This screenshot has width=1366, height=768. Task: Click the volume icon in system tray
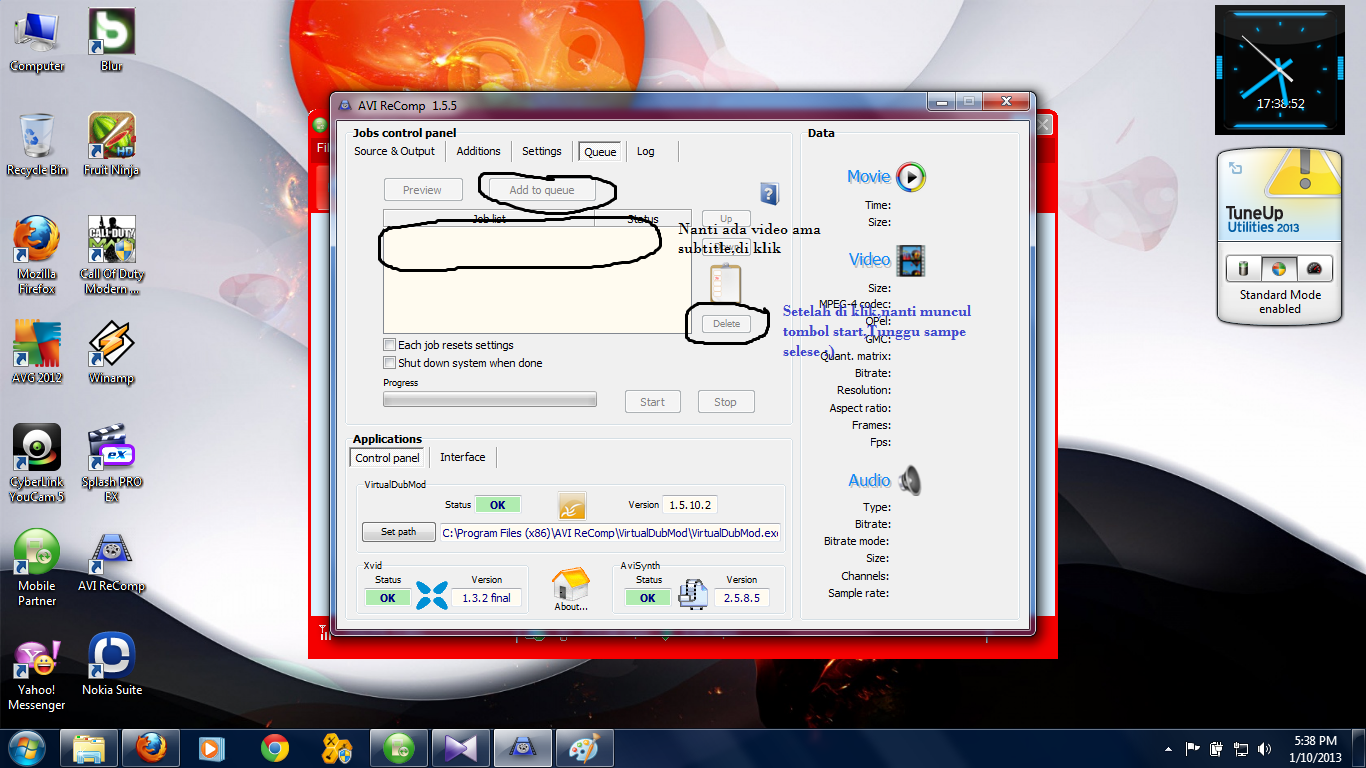[1266, 748]
